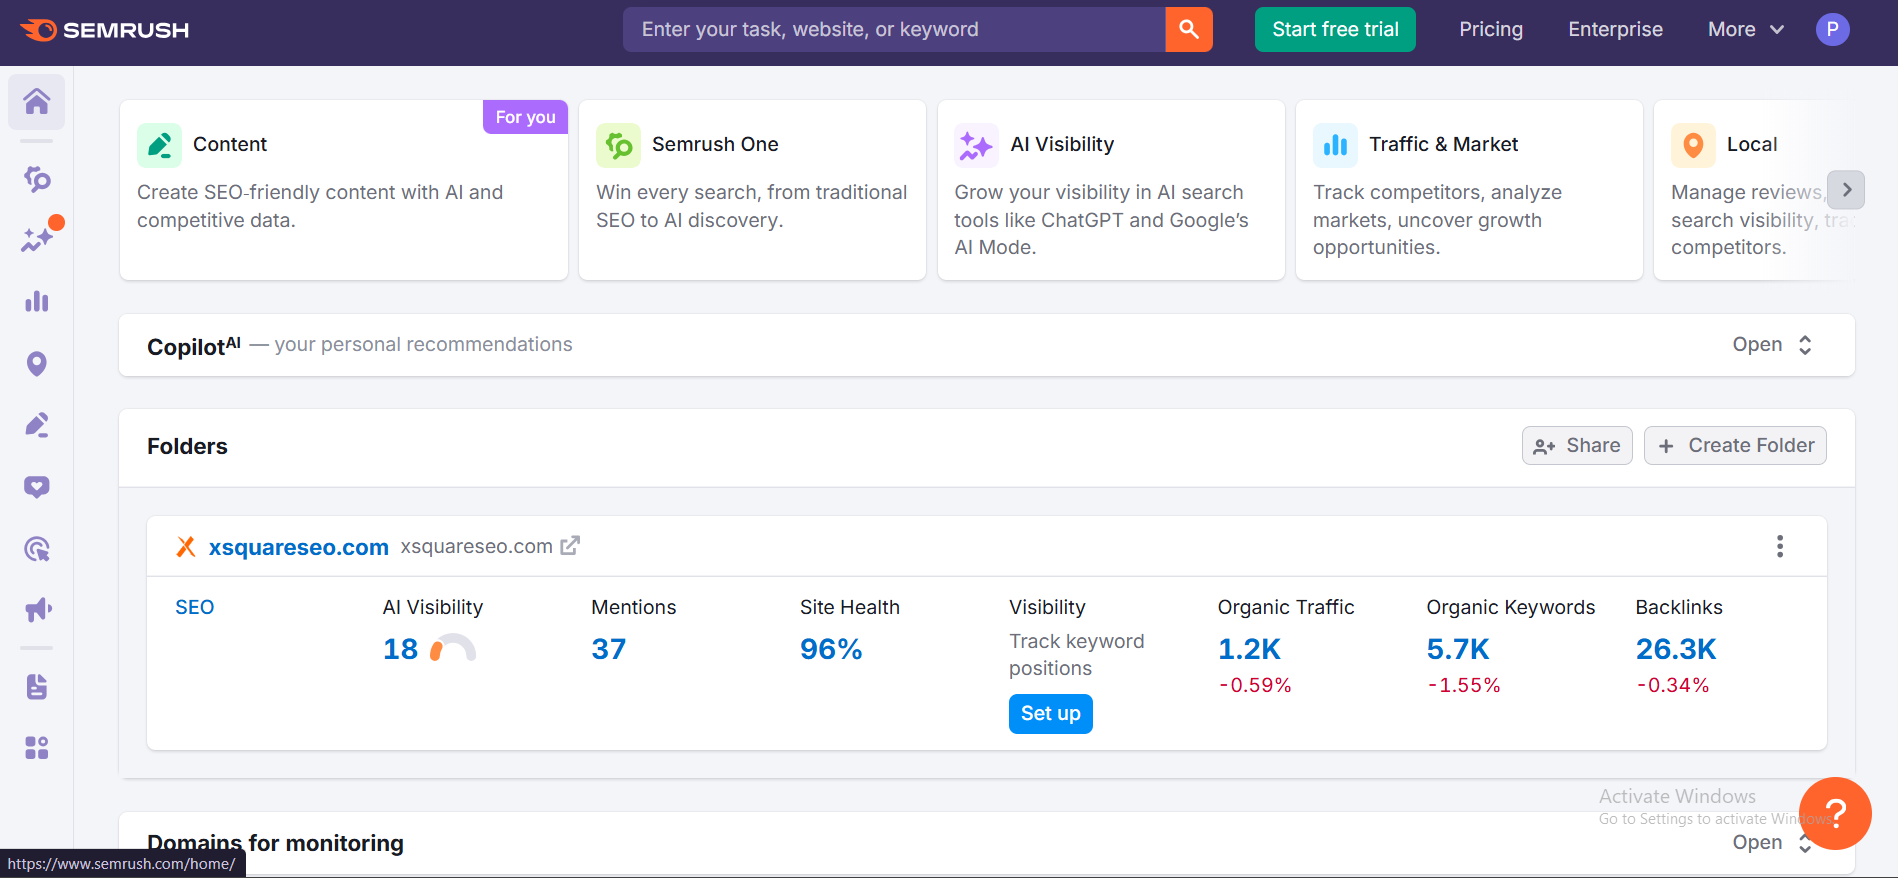Click the Semrush One card icon
Image resolution: width=1898 pixels, height=878 pixels.
[618, 145]
